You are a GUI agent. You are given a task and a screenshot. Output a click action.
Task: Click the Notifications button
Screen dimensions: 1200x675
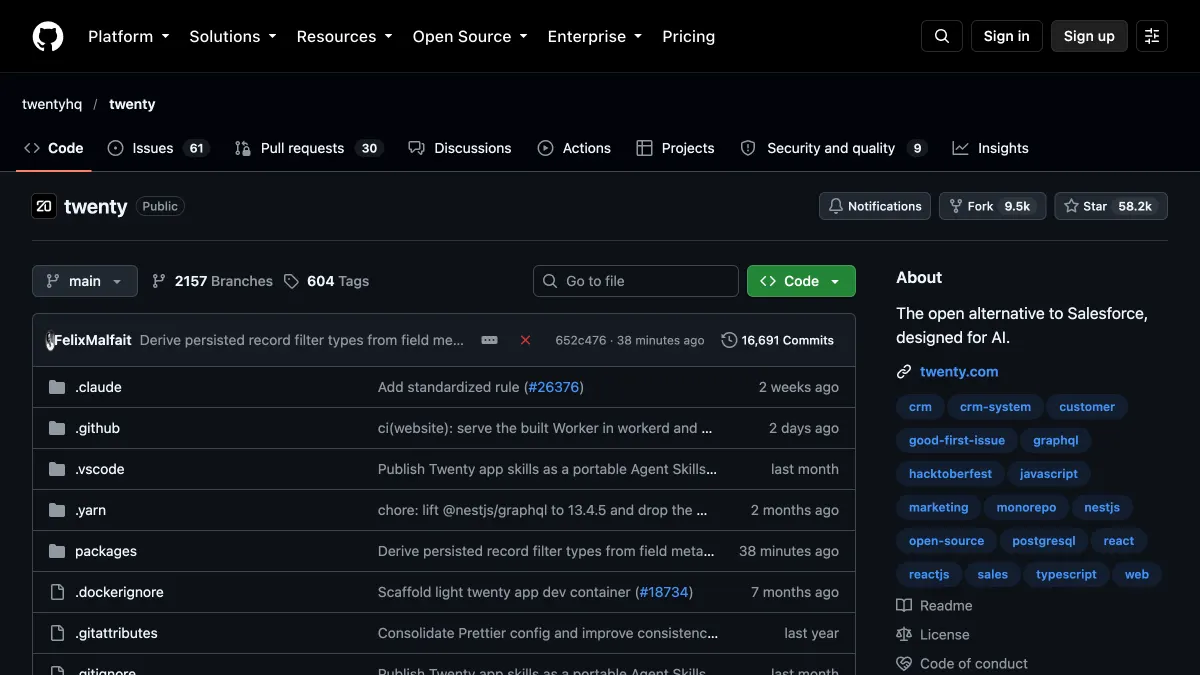pos(875,206)
